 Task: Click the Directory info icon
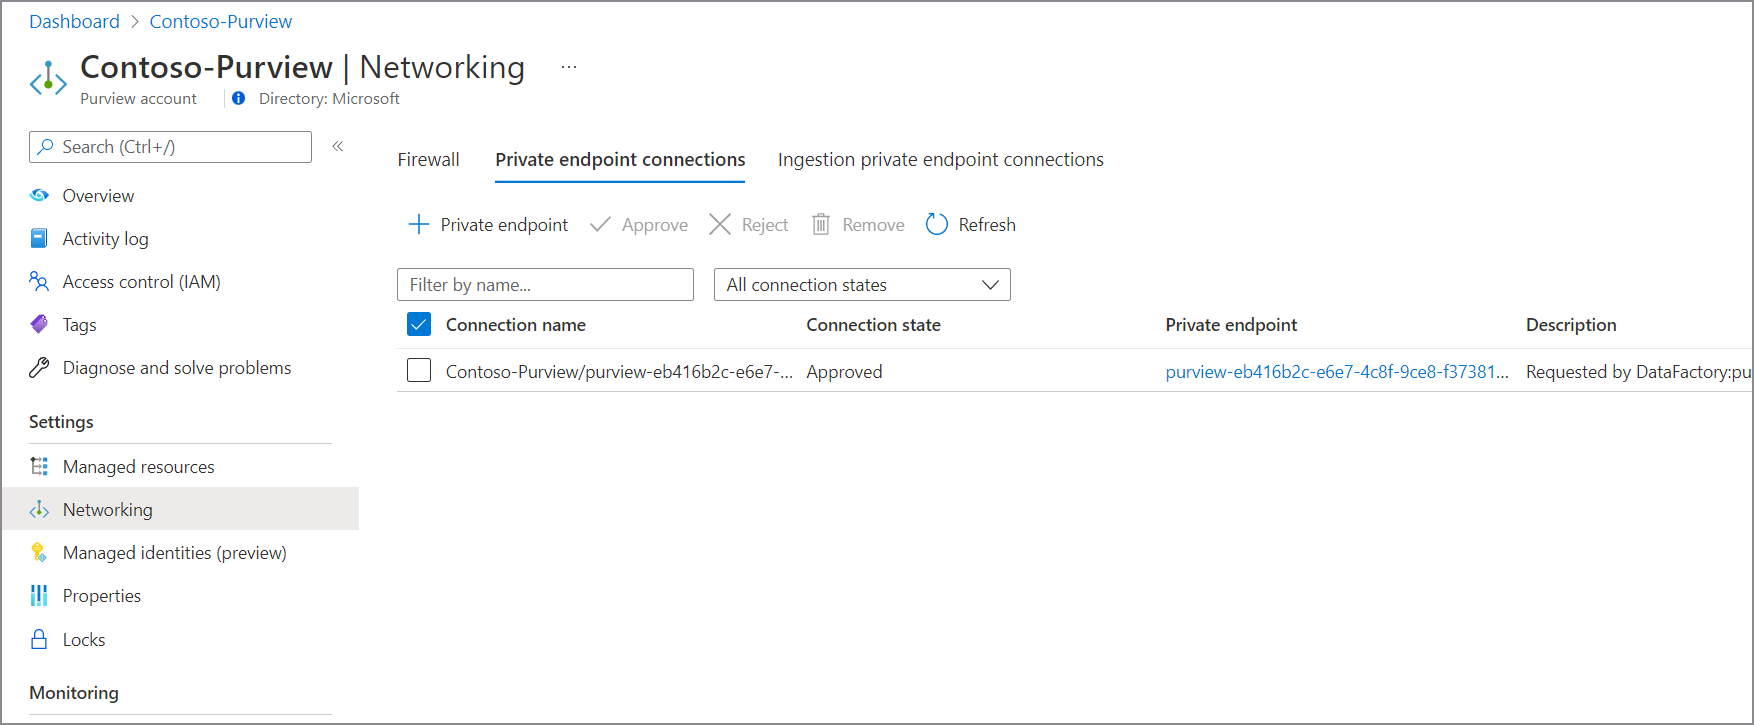click(239, 98)
